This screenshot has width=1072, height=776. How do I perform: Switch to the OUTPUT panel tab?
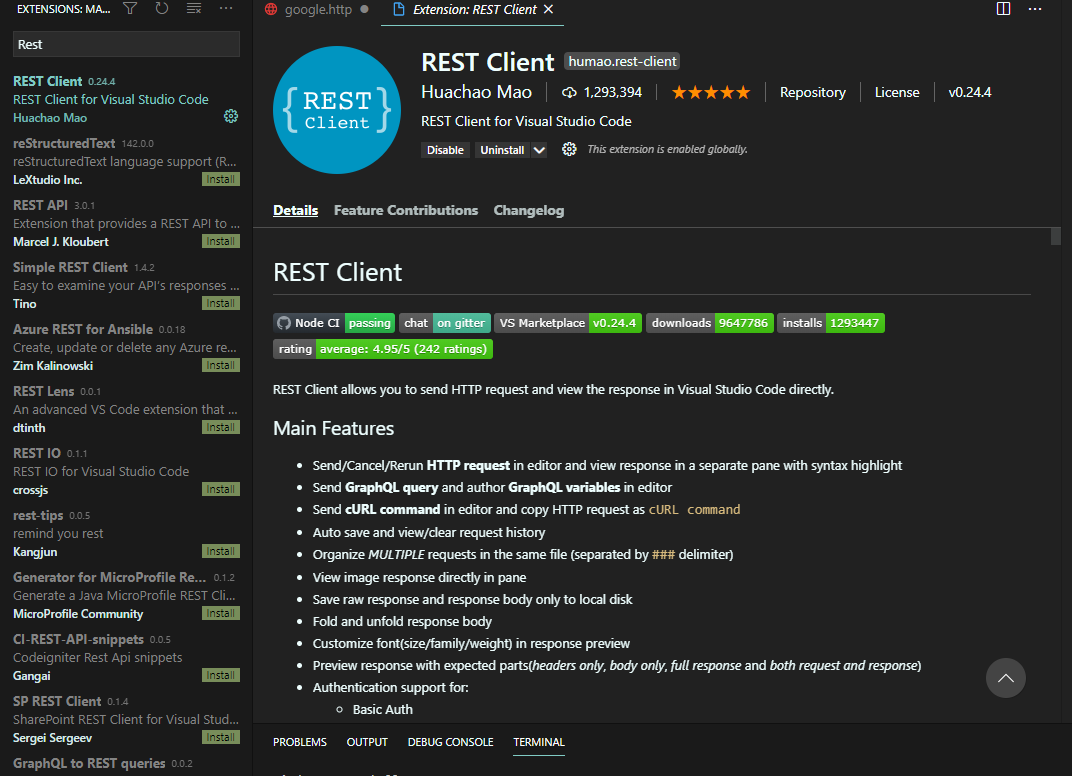367,742
